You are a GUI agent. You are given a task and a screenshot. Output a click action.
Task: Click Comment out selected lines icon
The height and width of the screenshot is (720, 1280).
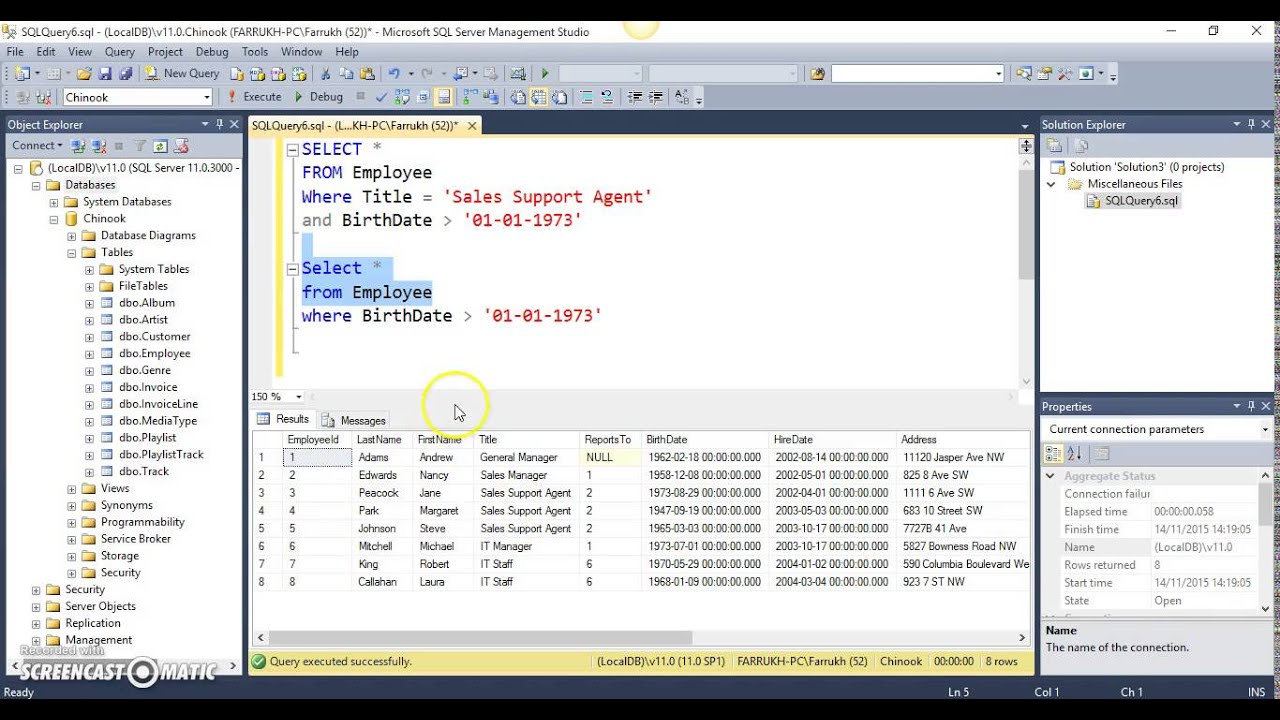(x=586, y=97)
